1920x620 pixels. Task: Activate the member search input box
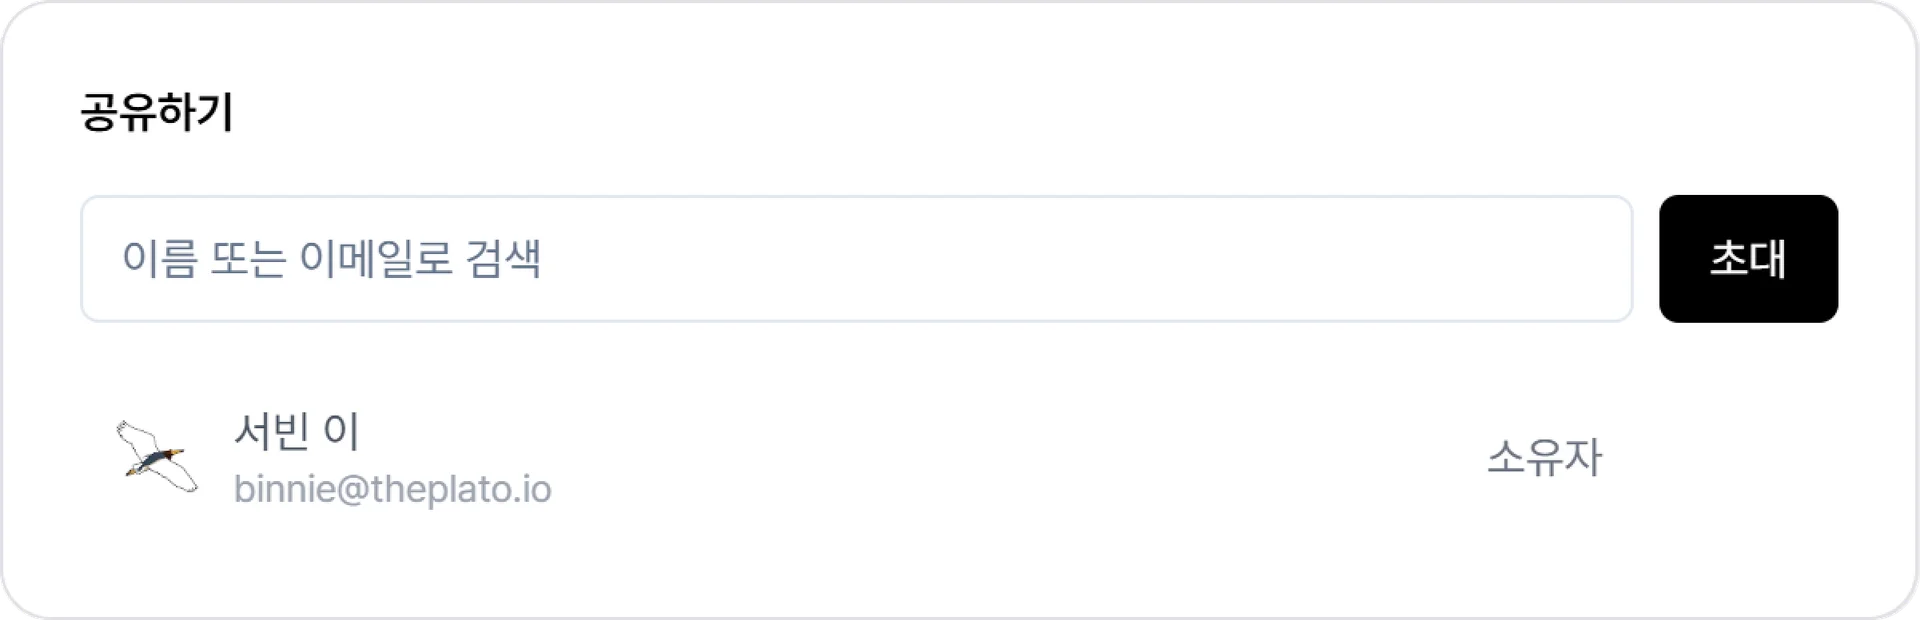coord(856,259)
